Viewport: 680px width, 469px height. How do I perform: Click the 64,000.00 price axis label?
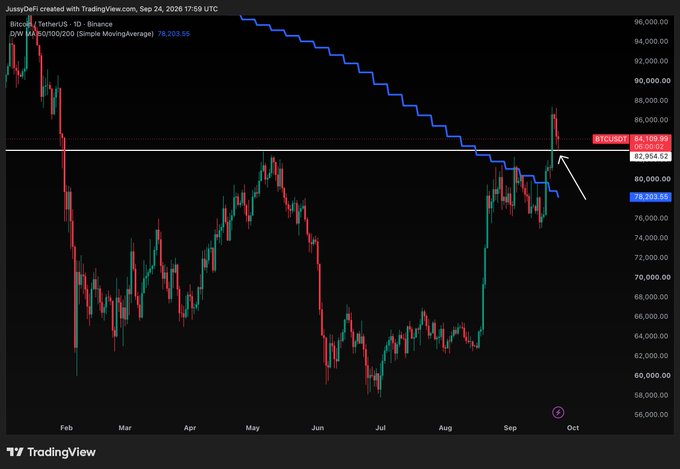(651, 336)
